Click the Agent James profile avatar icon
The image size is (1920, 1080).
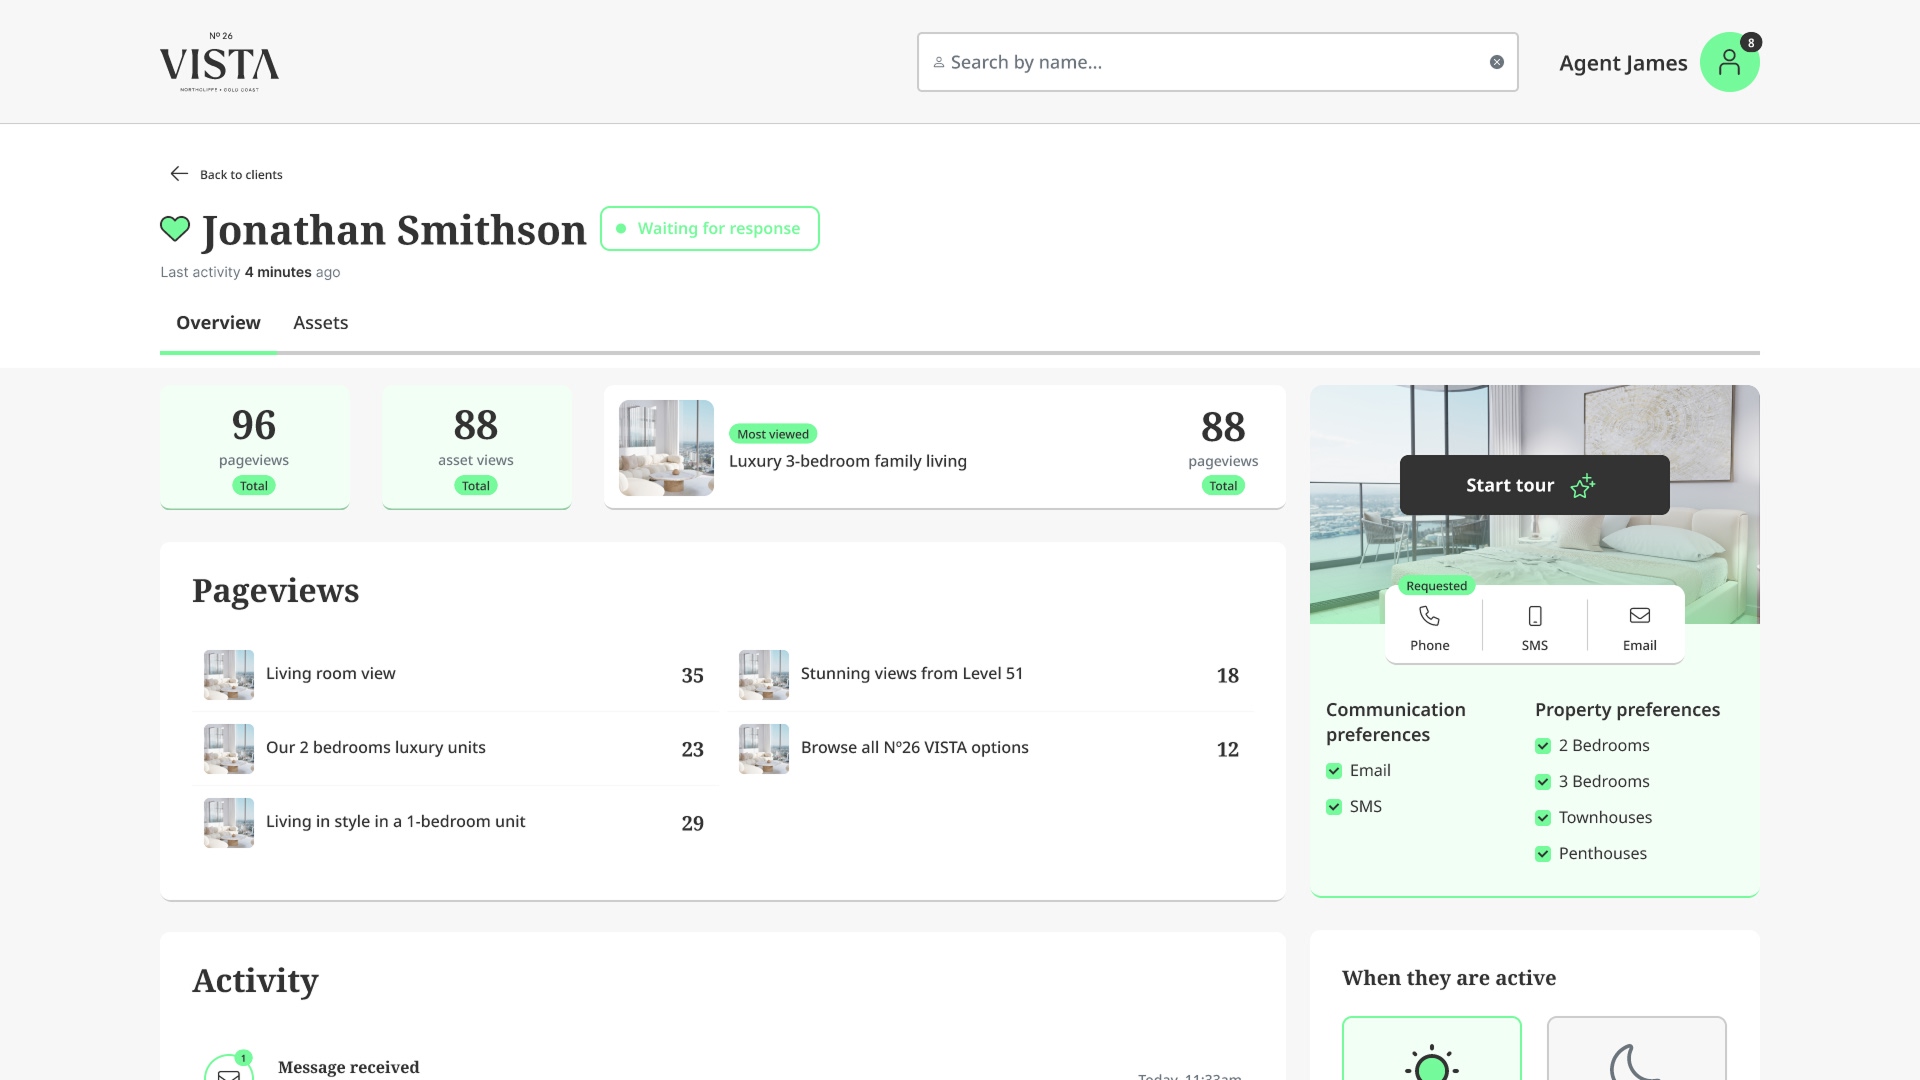coord(1729,62)
